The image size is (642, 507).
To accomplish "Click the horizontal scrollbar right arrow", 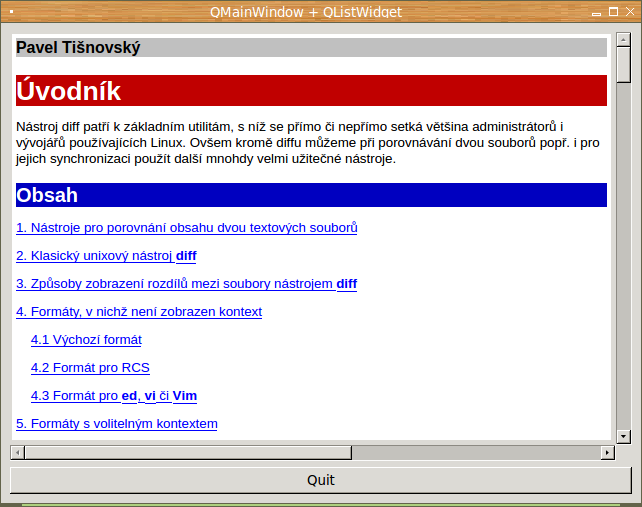I will [x=608, y=453].
